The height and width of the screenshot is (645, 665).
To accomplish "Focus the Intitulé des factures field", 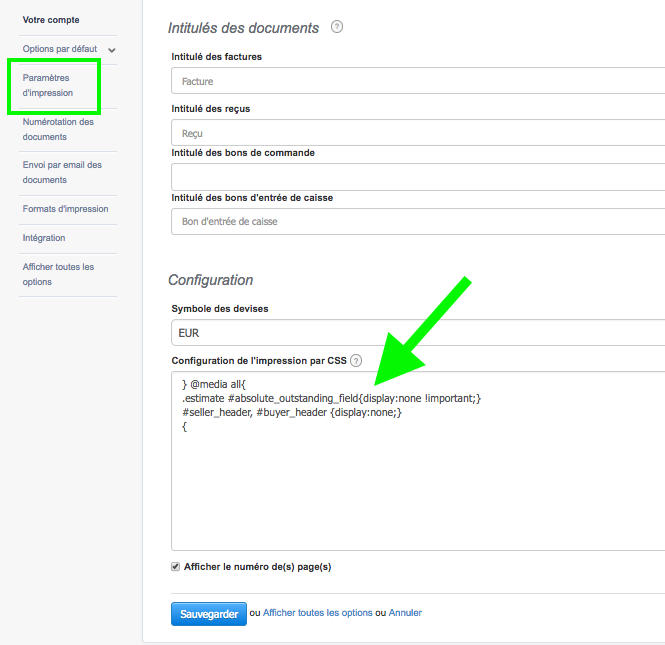I will coord(418,81).
